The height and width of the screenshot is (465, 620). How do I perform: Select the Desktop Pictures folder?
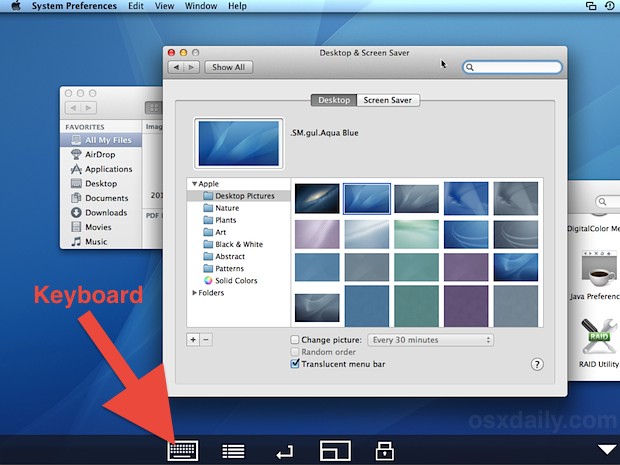(239, 196)
